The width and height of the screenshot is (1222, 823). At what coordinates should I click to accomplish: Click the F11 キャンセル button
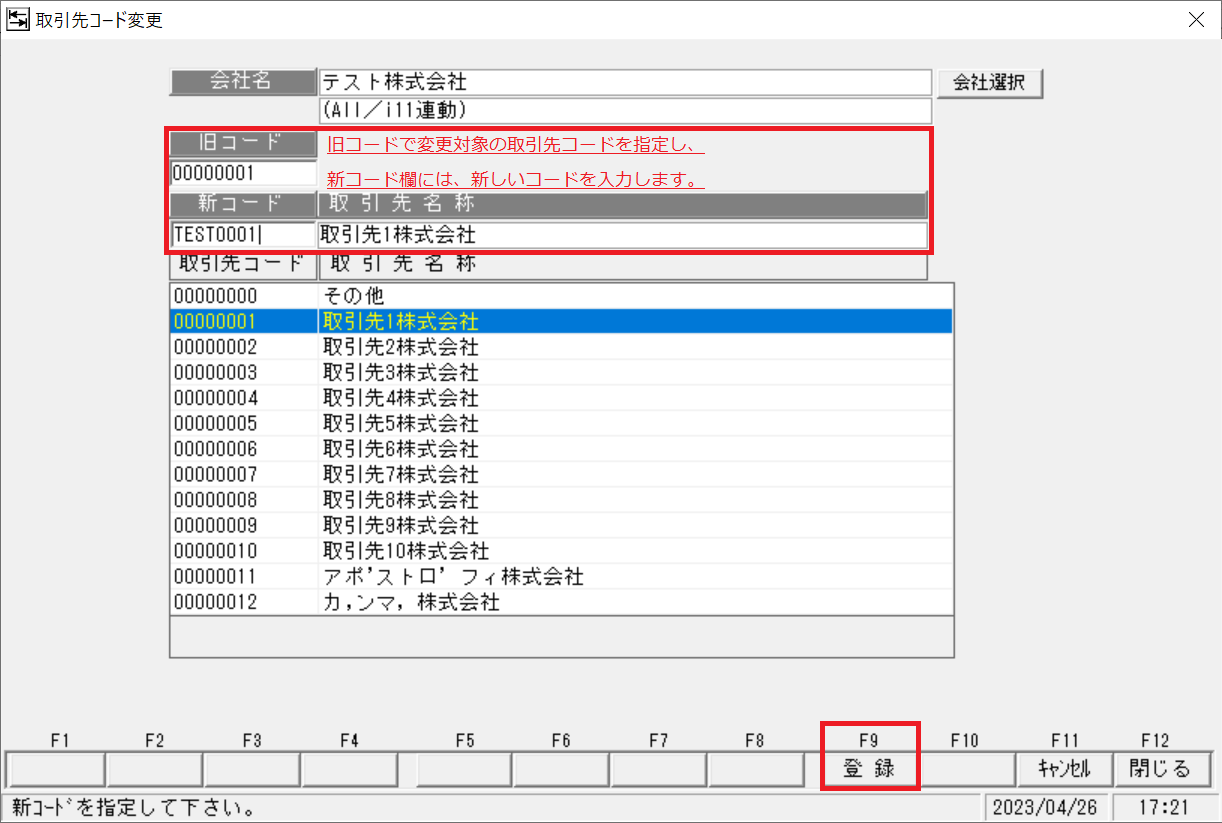(x=1064, y=769)
